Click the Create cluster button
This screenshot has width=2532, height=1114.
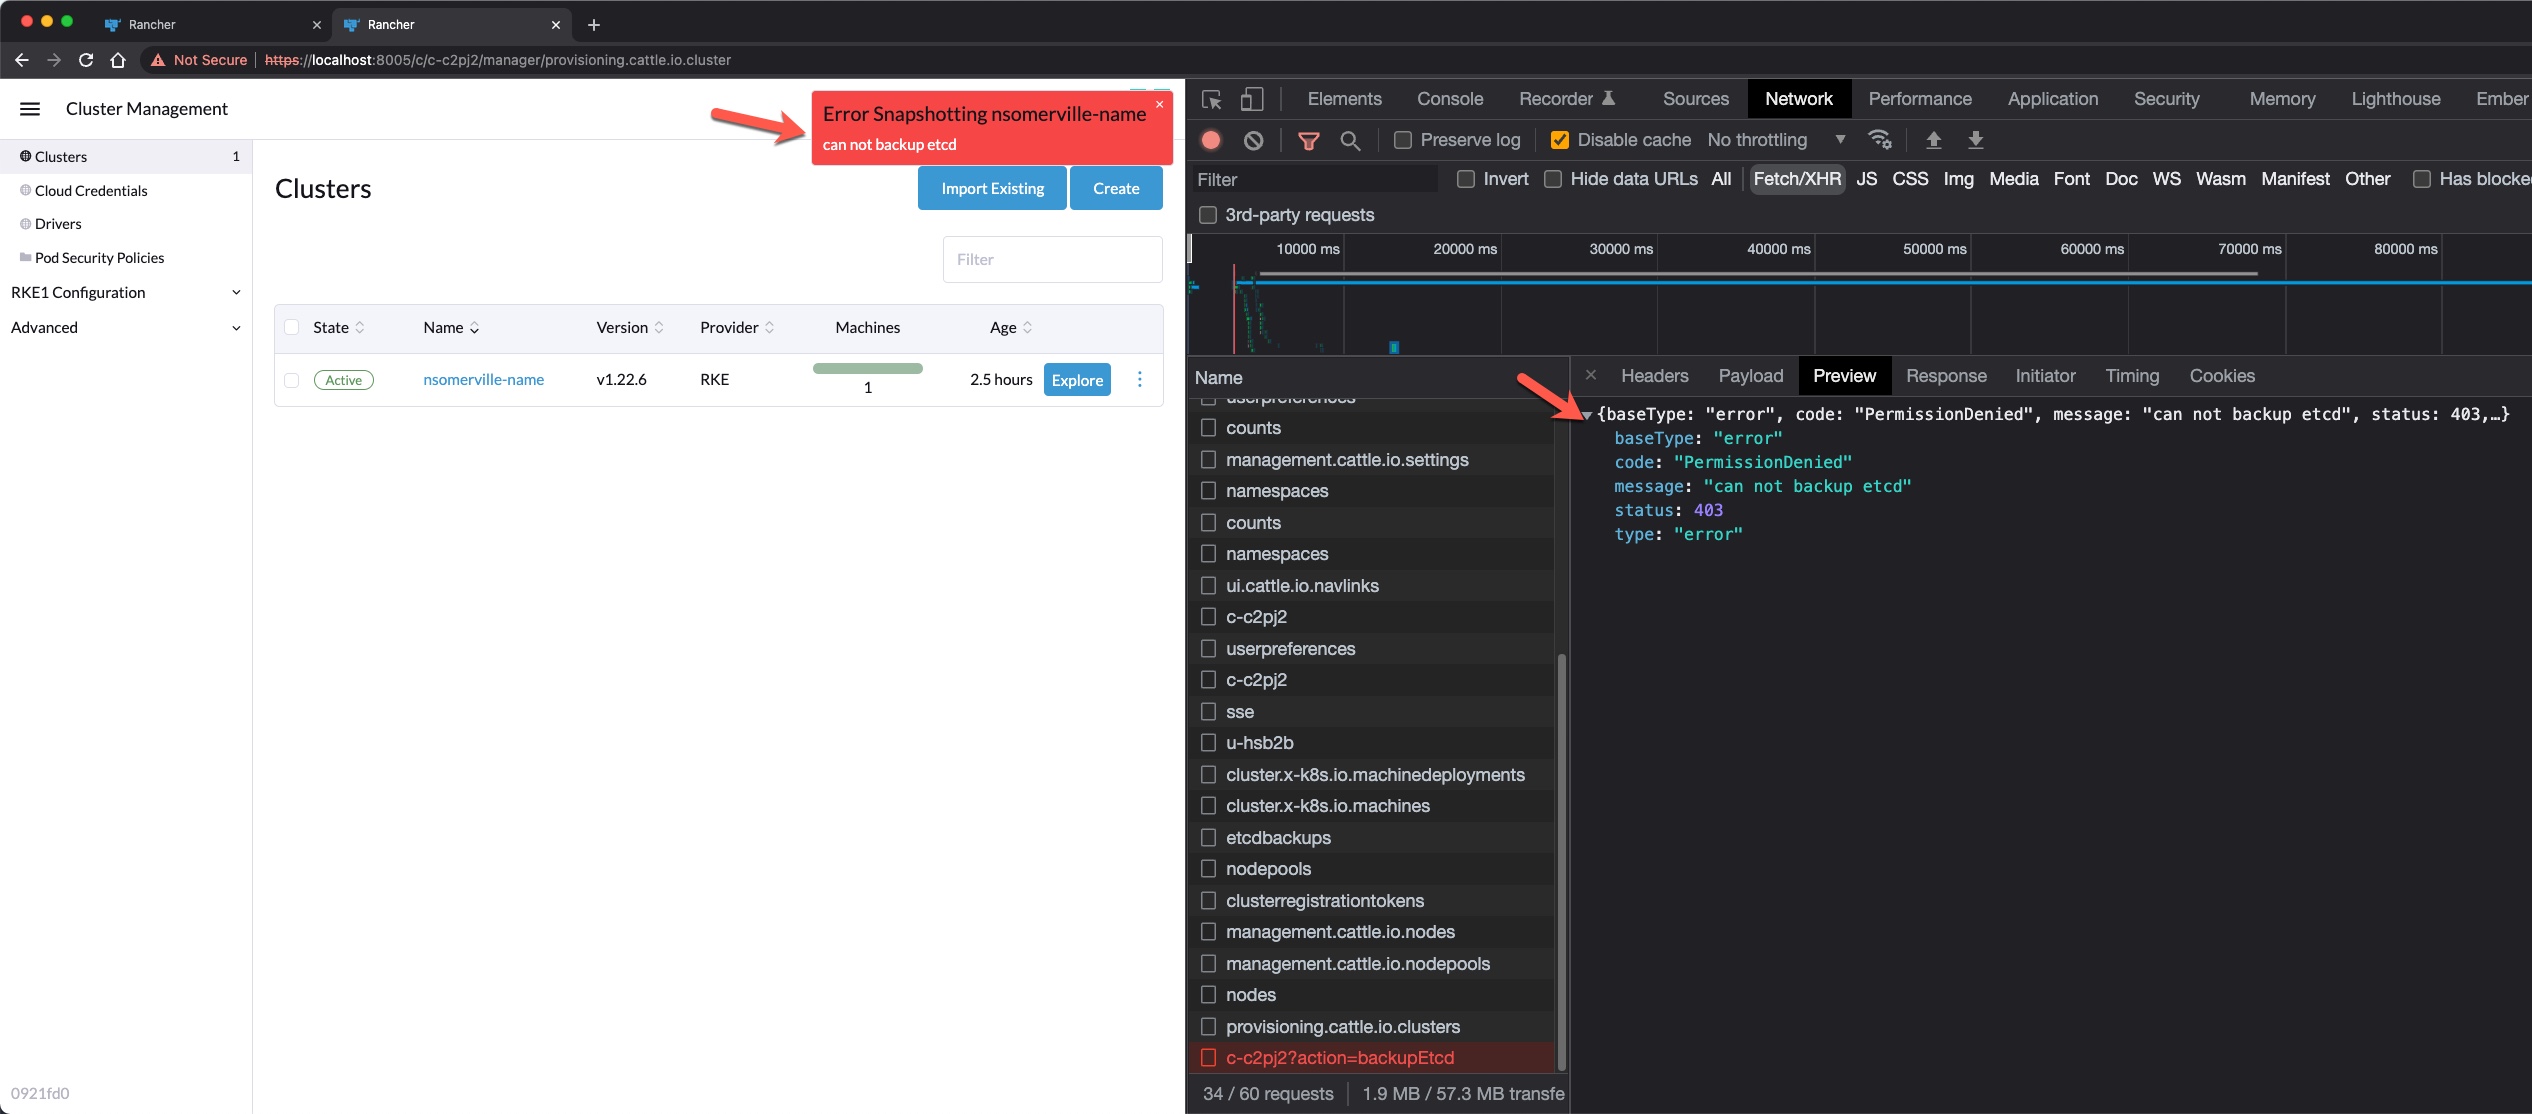click(x=1116, y=189)
